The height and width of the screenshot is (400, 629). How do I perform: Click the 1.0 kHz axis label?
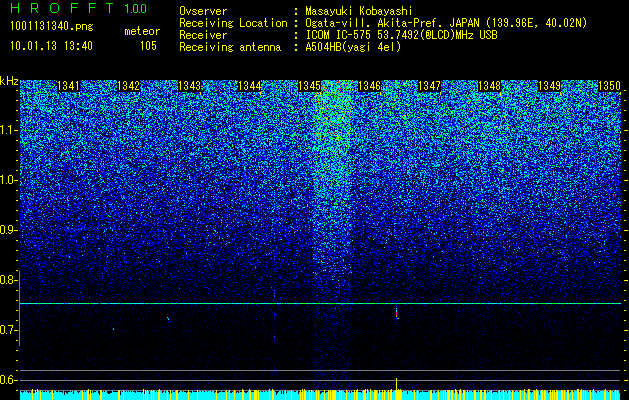tap(8, 181)
